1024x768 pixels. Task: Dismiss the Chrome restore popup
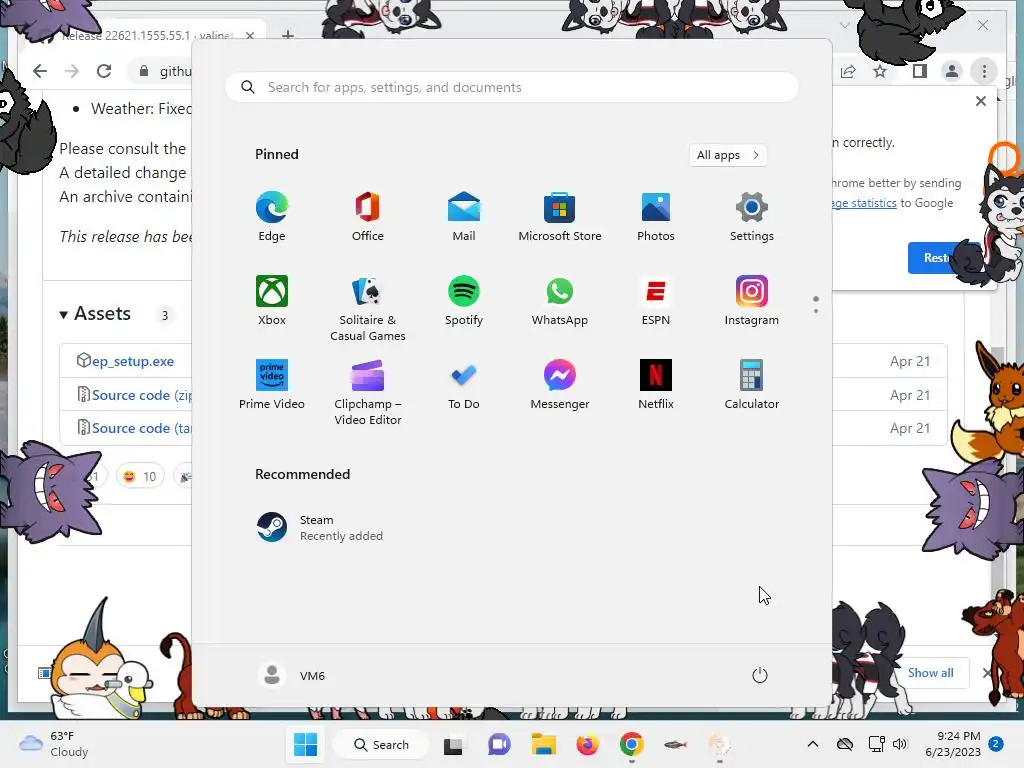[980, 101]
